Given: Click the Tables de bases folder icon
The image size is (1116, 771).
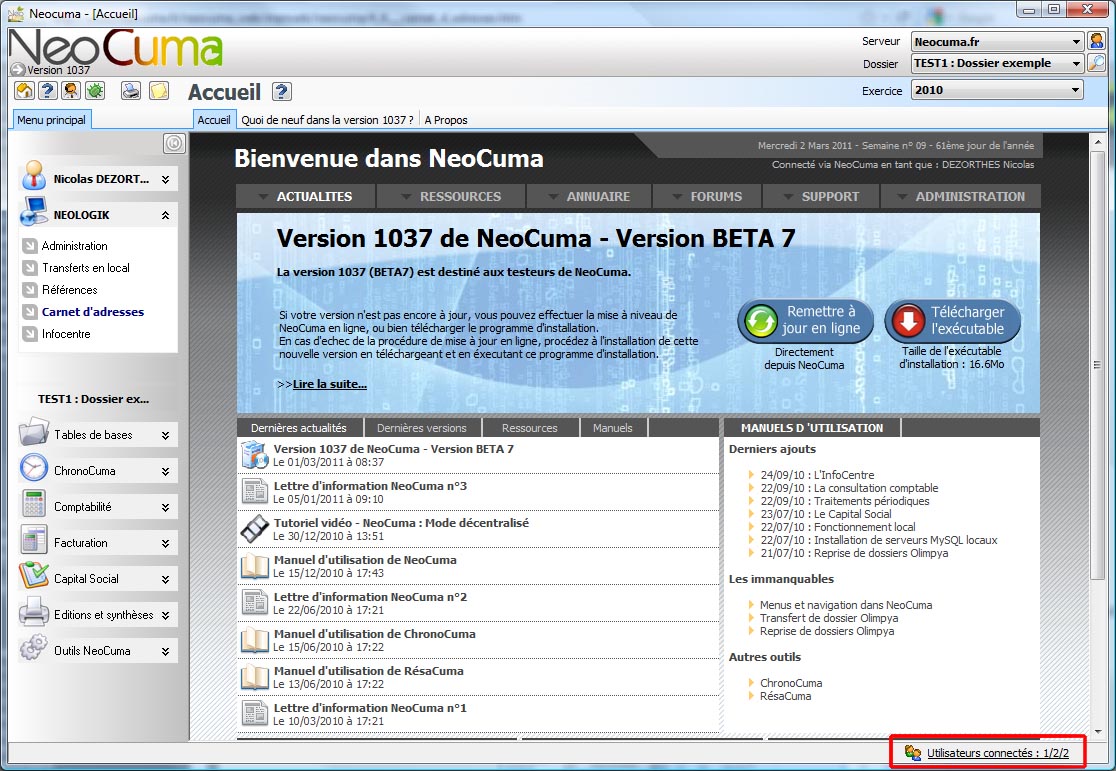Looking at the screenshot, I should click(x=33, y=432).
